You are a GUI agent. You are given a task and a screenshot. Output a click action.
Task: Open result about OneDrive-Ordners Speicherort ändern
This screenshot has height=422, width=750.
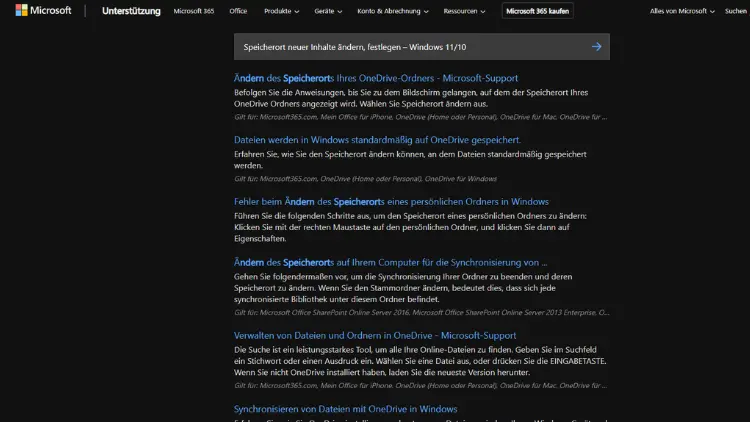coord(376,78)
